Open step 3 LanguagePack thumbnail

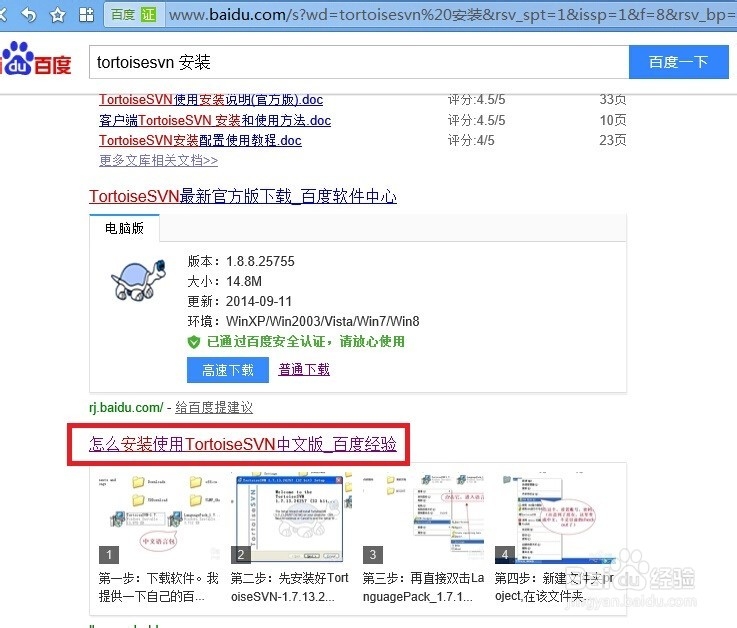[423, 517]
